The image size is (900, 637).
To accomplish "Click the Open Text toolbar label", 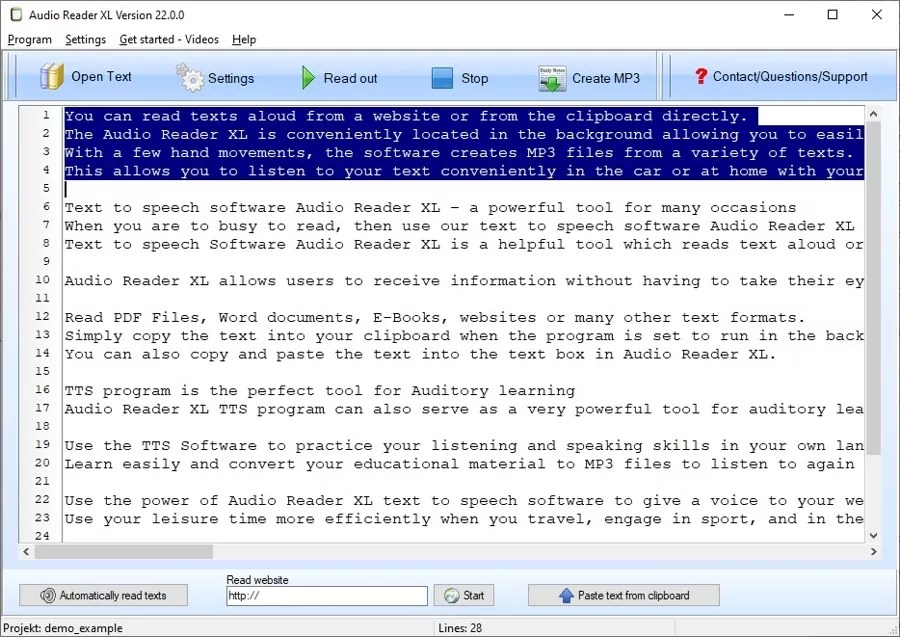I will 101,77.
